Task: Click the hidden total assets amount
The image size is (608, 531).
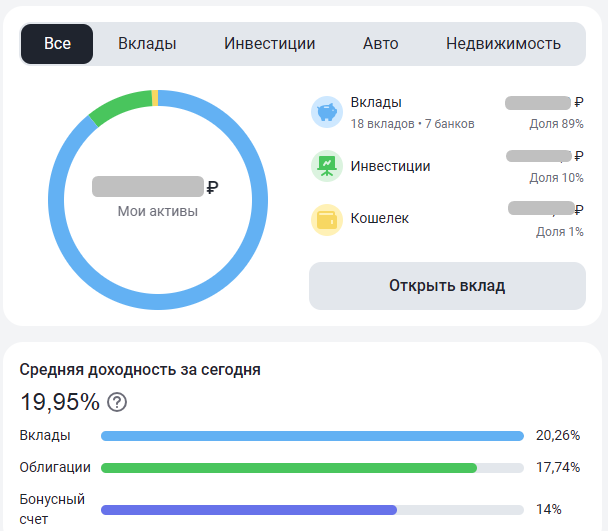Action: click(148, 187)
